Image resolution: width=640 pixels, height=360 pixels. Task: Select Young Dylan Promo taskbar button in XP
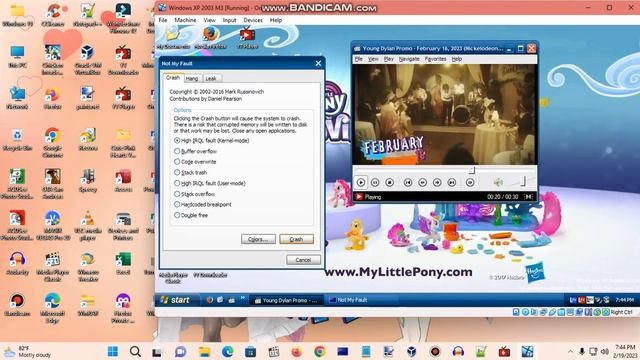click(286, 300)
